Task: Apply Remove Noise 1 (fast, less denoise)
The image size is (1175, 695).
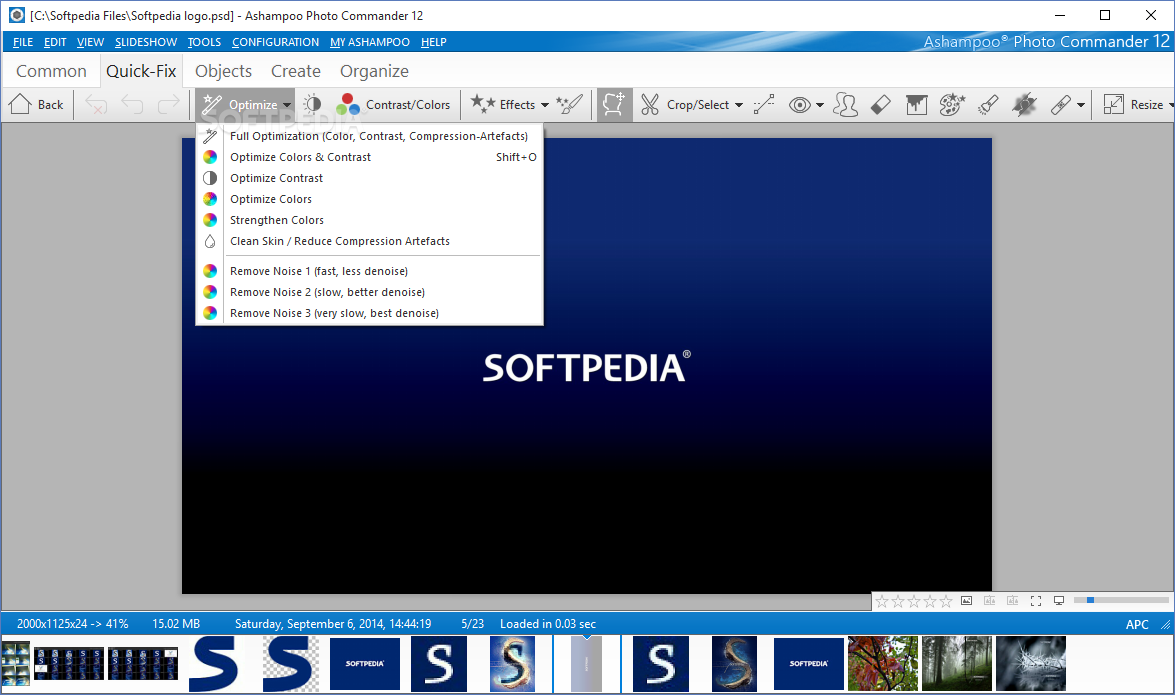Action: coord(369,271)
